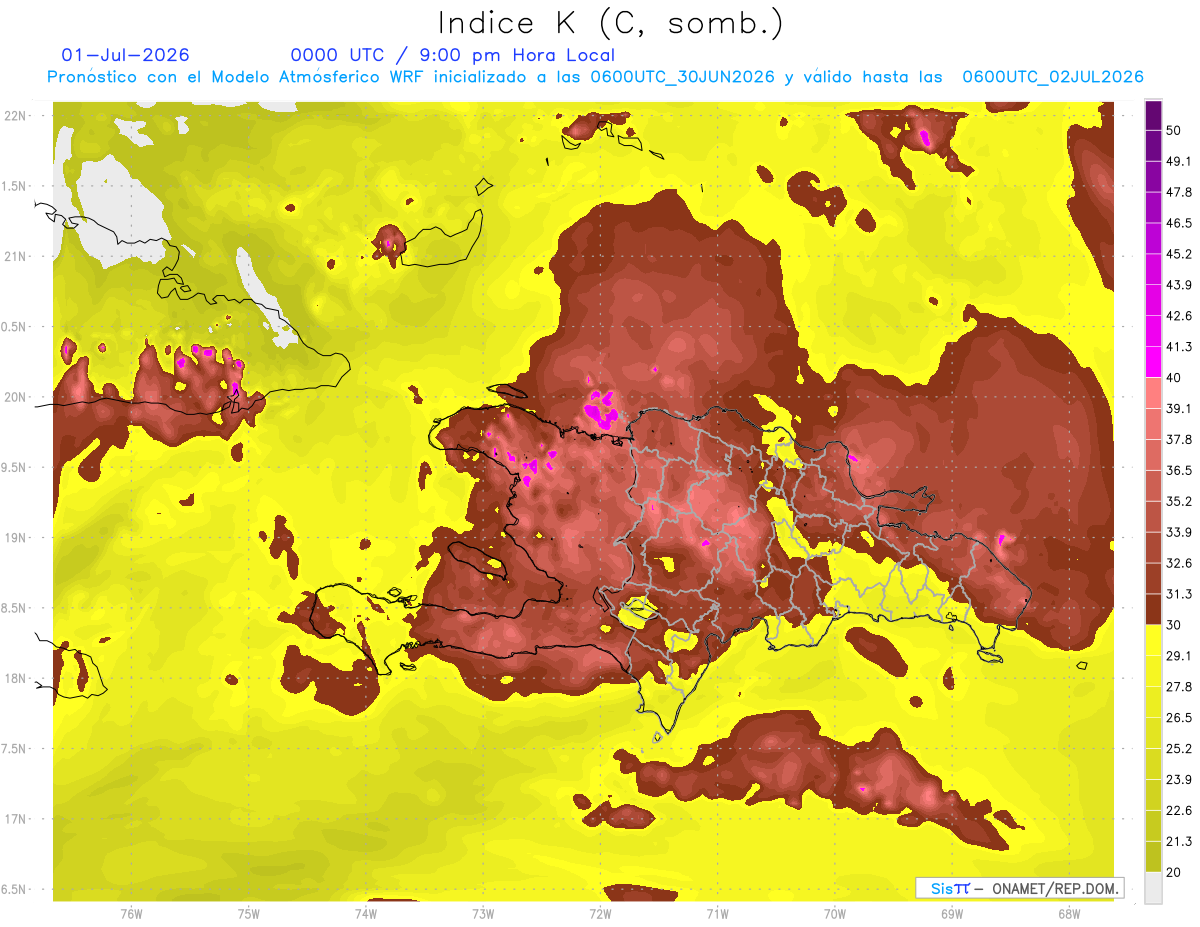This screenshot has height=927, width=1200.
Task: Click the '20N' latitude label
Action: point(15,397)
